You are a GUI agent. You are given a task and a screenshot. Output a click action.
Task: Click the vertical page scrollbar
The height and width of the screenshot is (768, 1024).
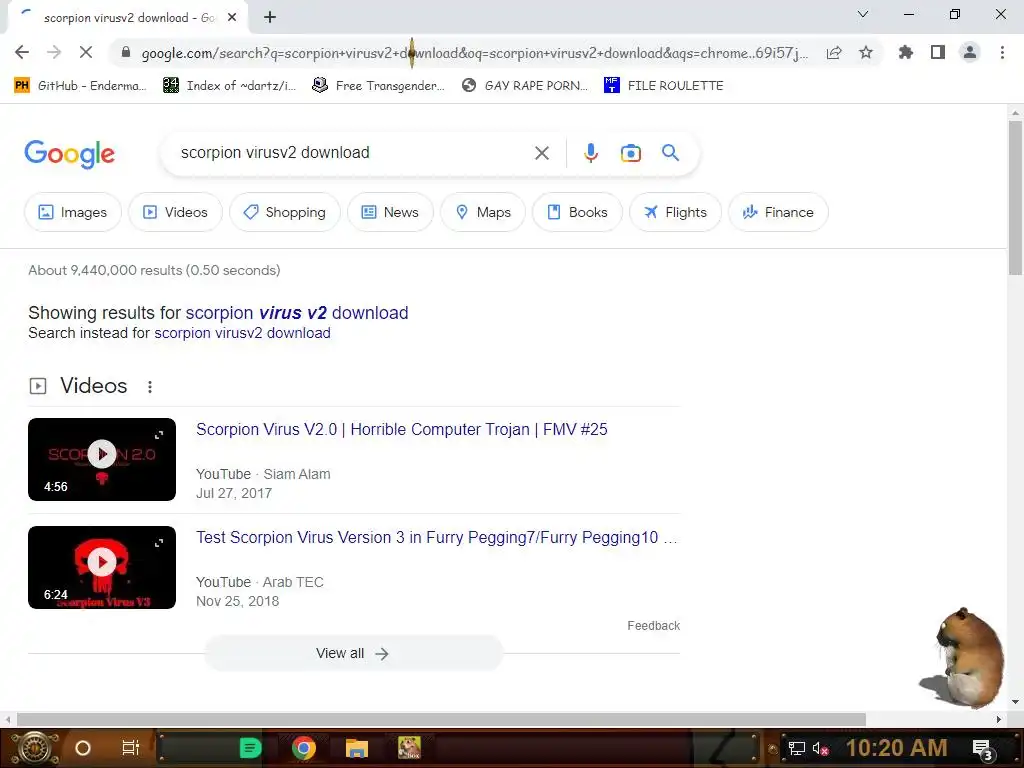(1015, 198)
